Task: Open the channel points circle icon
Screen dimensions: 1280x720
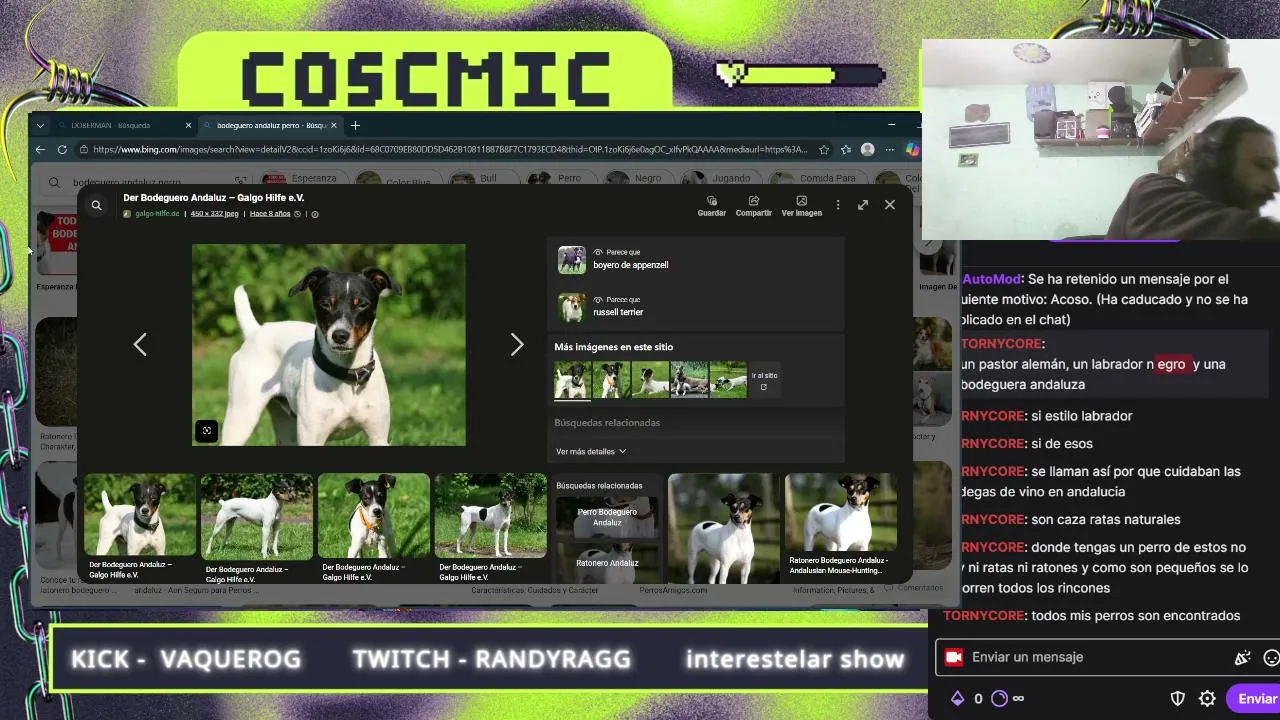Action: tap(999, 699)
